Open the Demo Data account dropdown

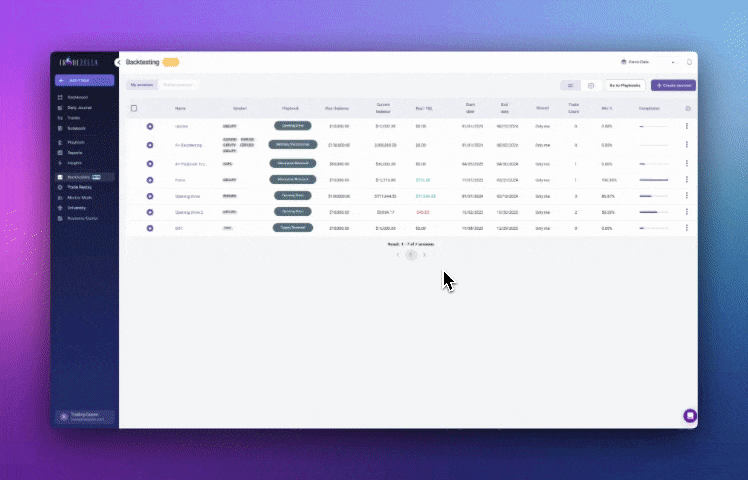pos(647,62)
